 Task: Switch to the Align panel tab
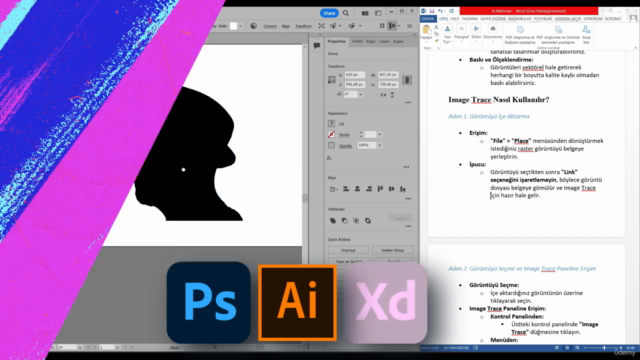[x=371, y=41]
